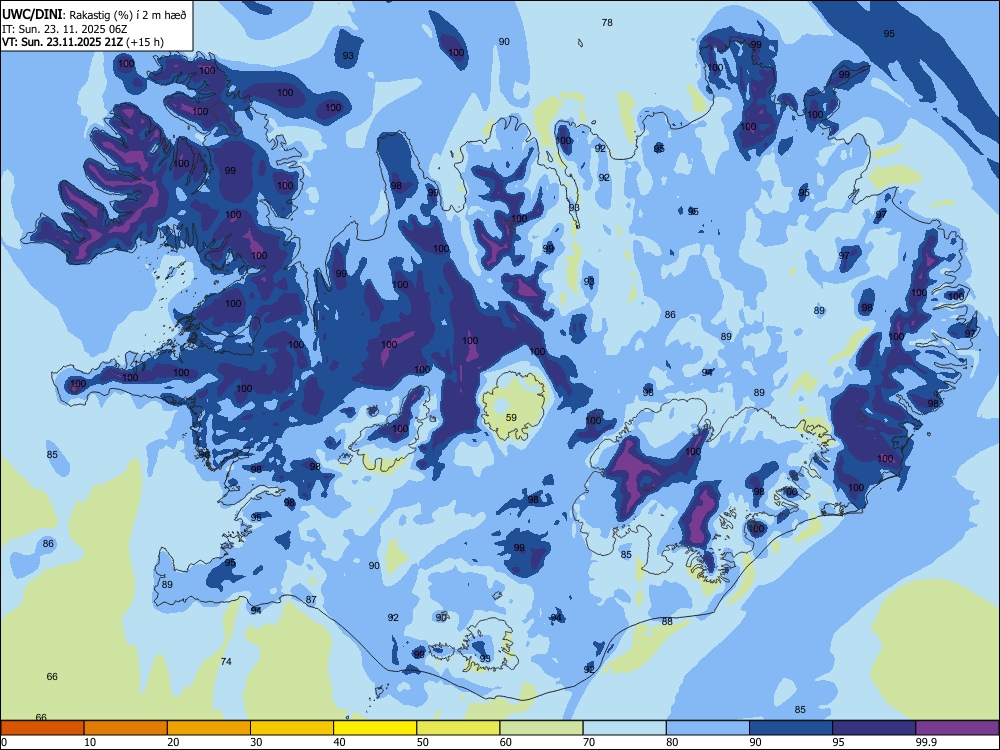Pick the light green 60–70 legend swatch
Viewport: 1000px width, 750px height.
pyautogui.click(x=541, y=728)
